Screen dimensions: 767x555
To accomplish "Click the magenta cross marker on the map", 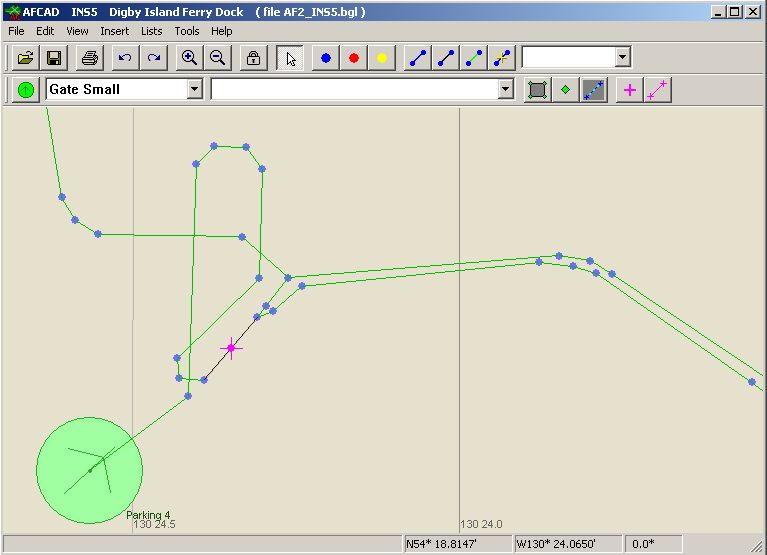I will tap(231, 348).
